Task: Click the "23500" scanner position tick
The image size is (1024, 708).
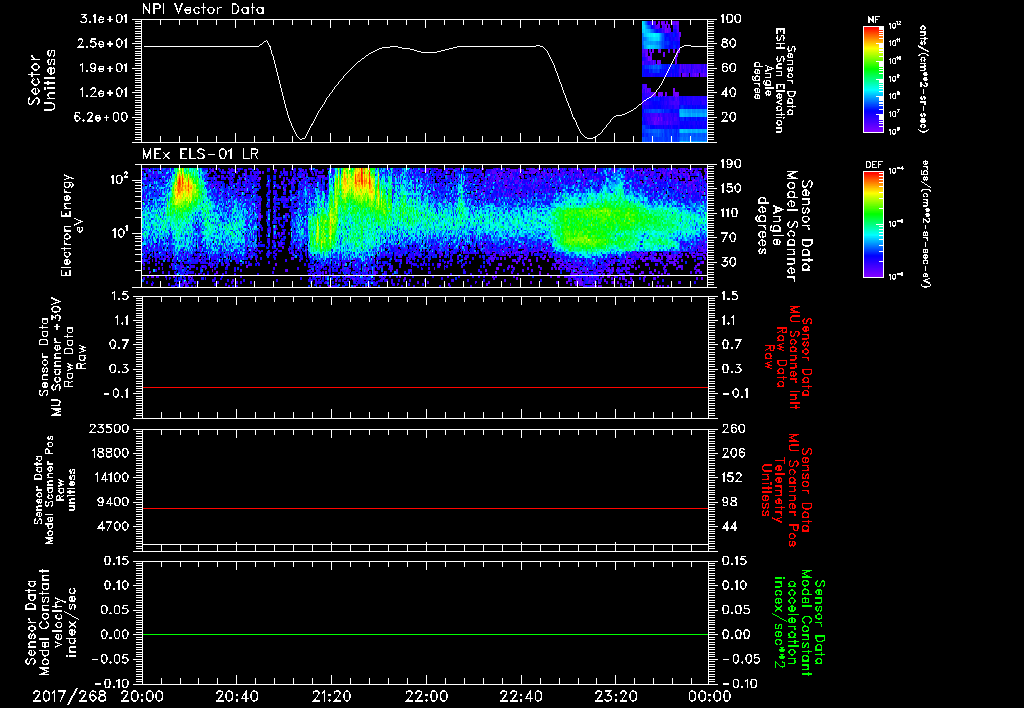Action: tap(108, 428)
